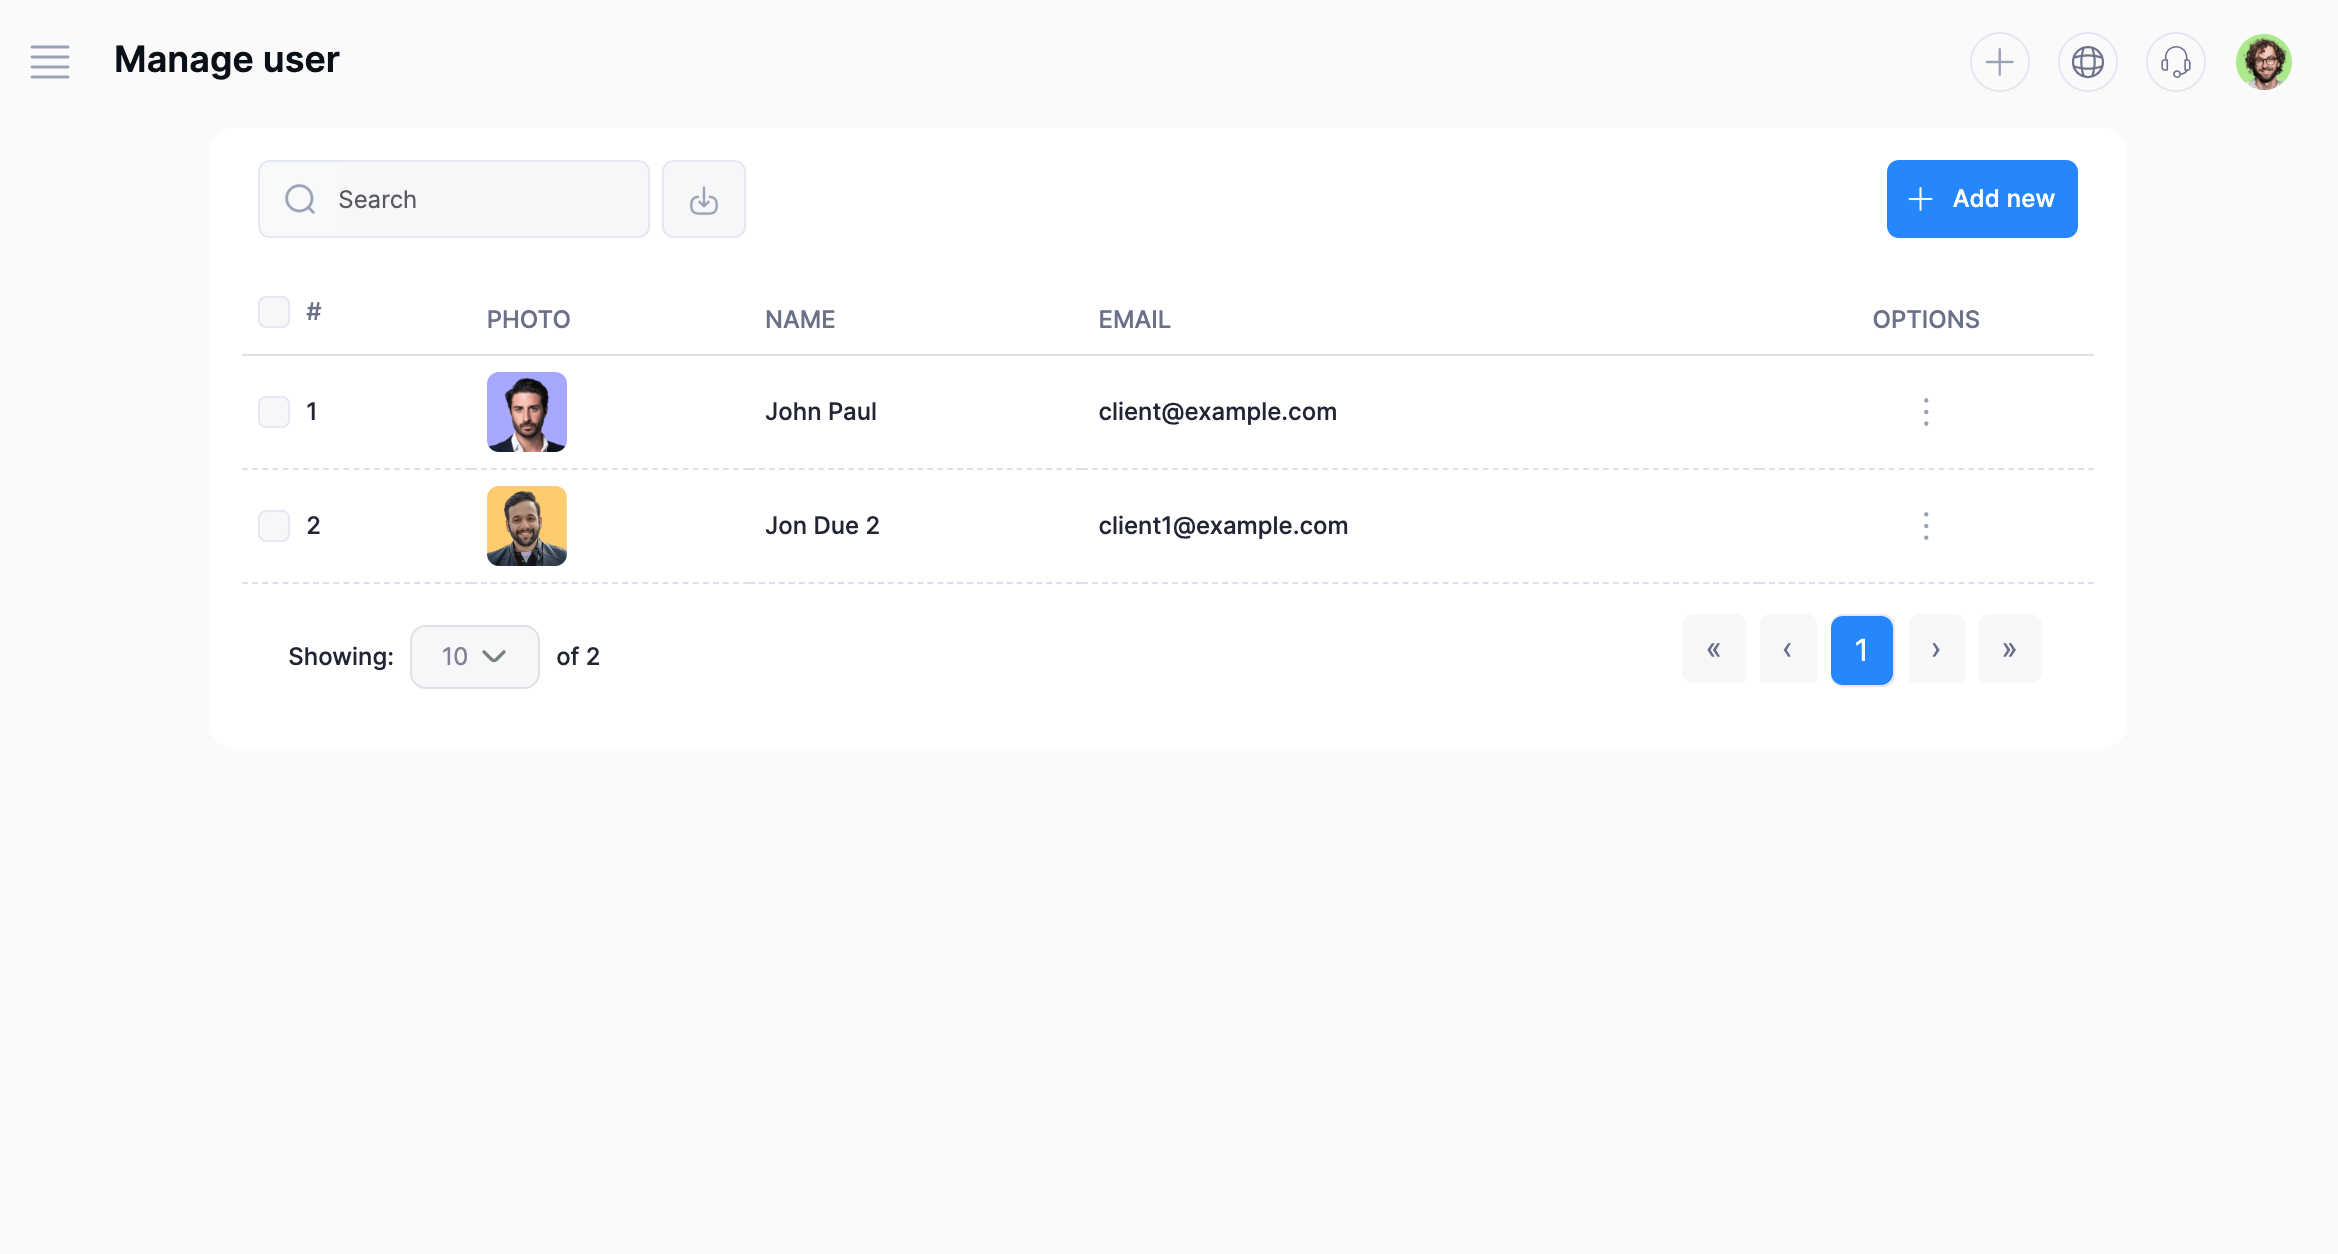The height and width of the screenshot is (1254, 2338).
Task: Click the Add new button
Action: (1981, 199)
